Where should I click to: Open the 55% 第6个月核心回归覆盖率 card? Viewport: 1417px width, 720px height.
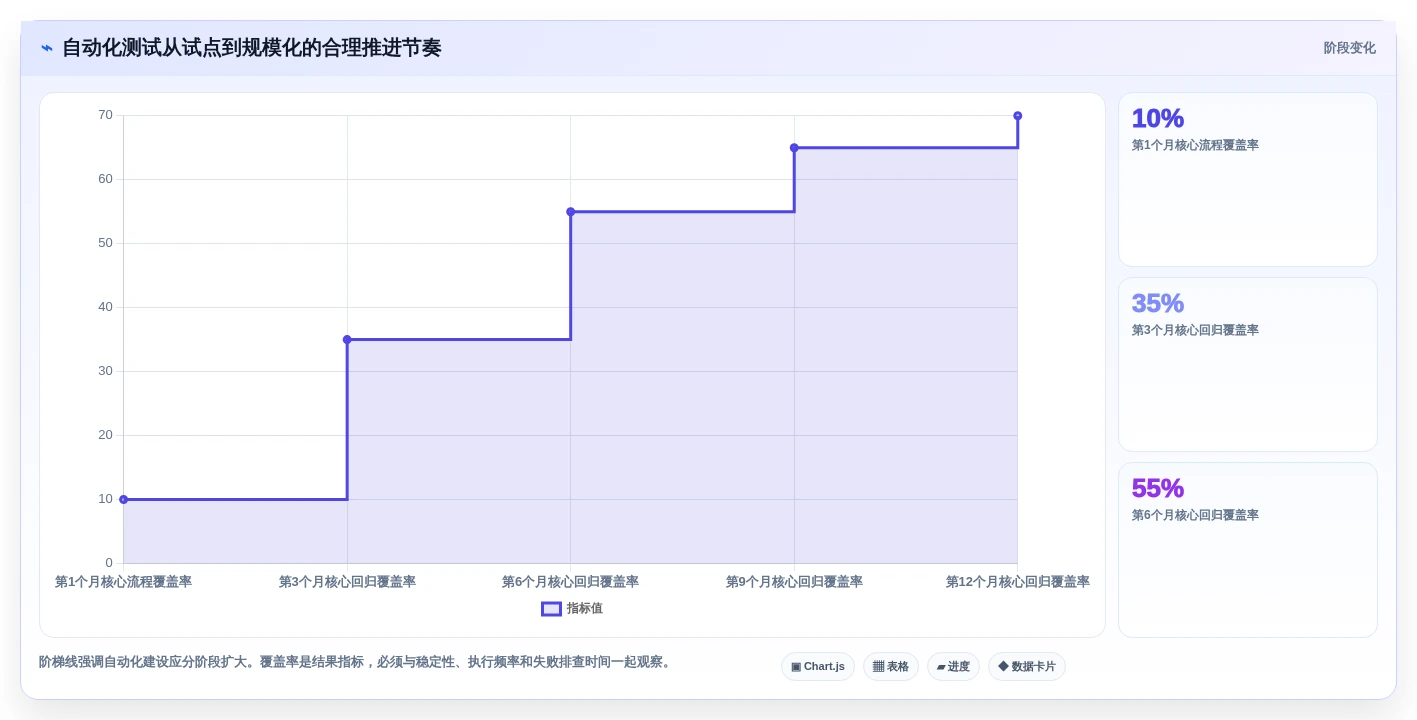pyautogui.click(x=1247, y=550)
